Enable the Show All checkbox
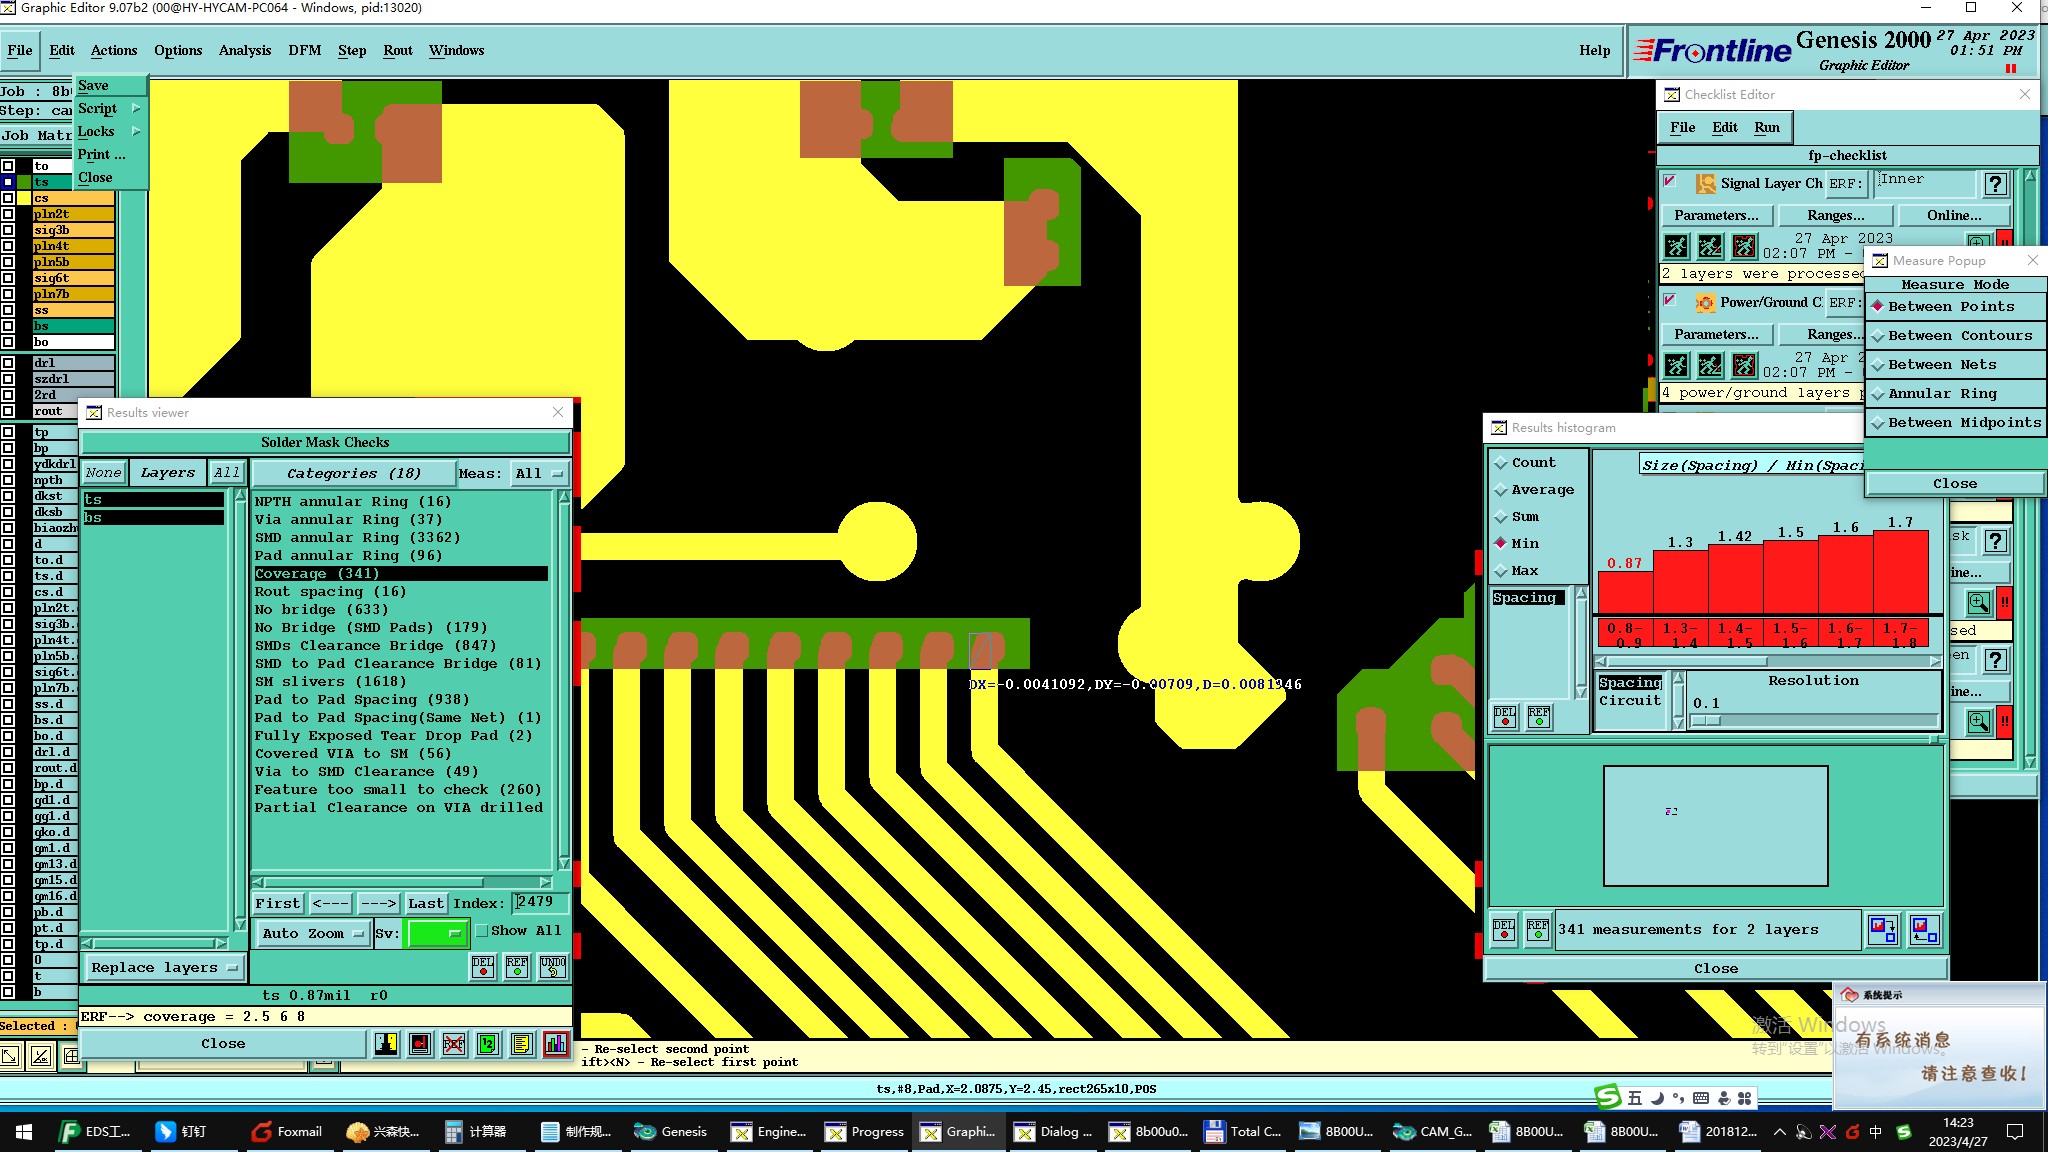 482,931
